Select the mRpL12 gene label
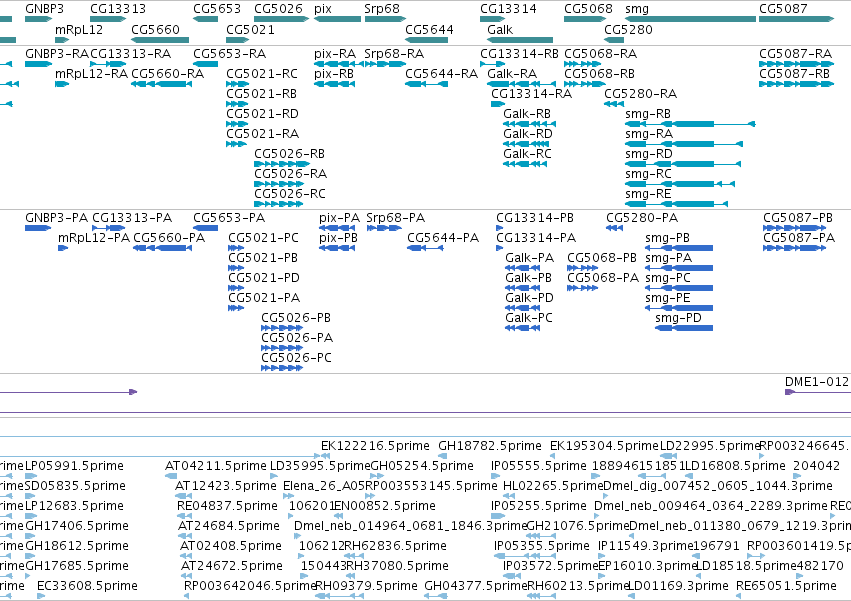851x601 pixels. (x=79, y=29)
